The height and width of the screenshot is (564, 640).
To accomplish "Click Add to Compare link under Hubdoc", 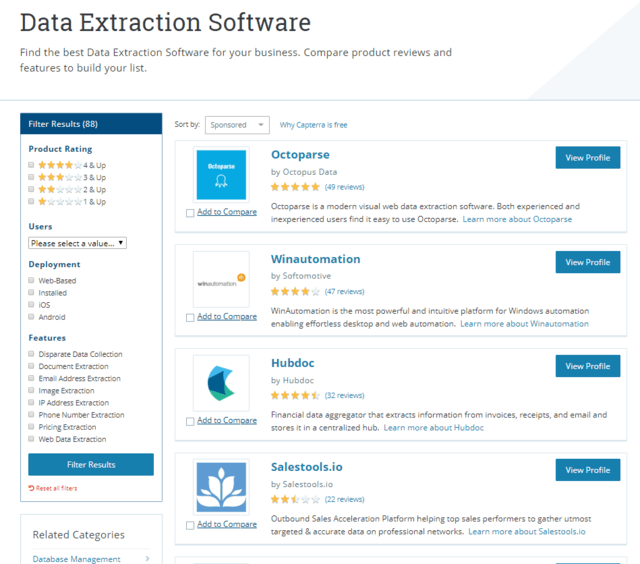I will [227, 420].
